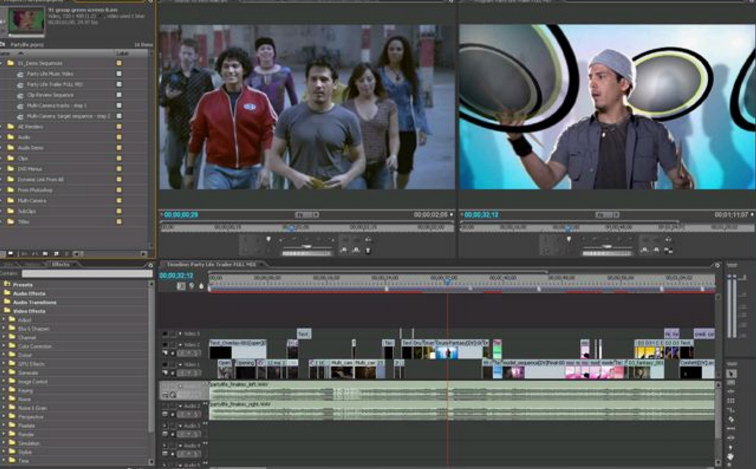Select the Multi-Camera Target sequence item
Screen dimensions: 756x469
[x=70, y=117]
